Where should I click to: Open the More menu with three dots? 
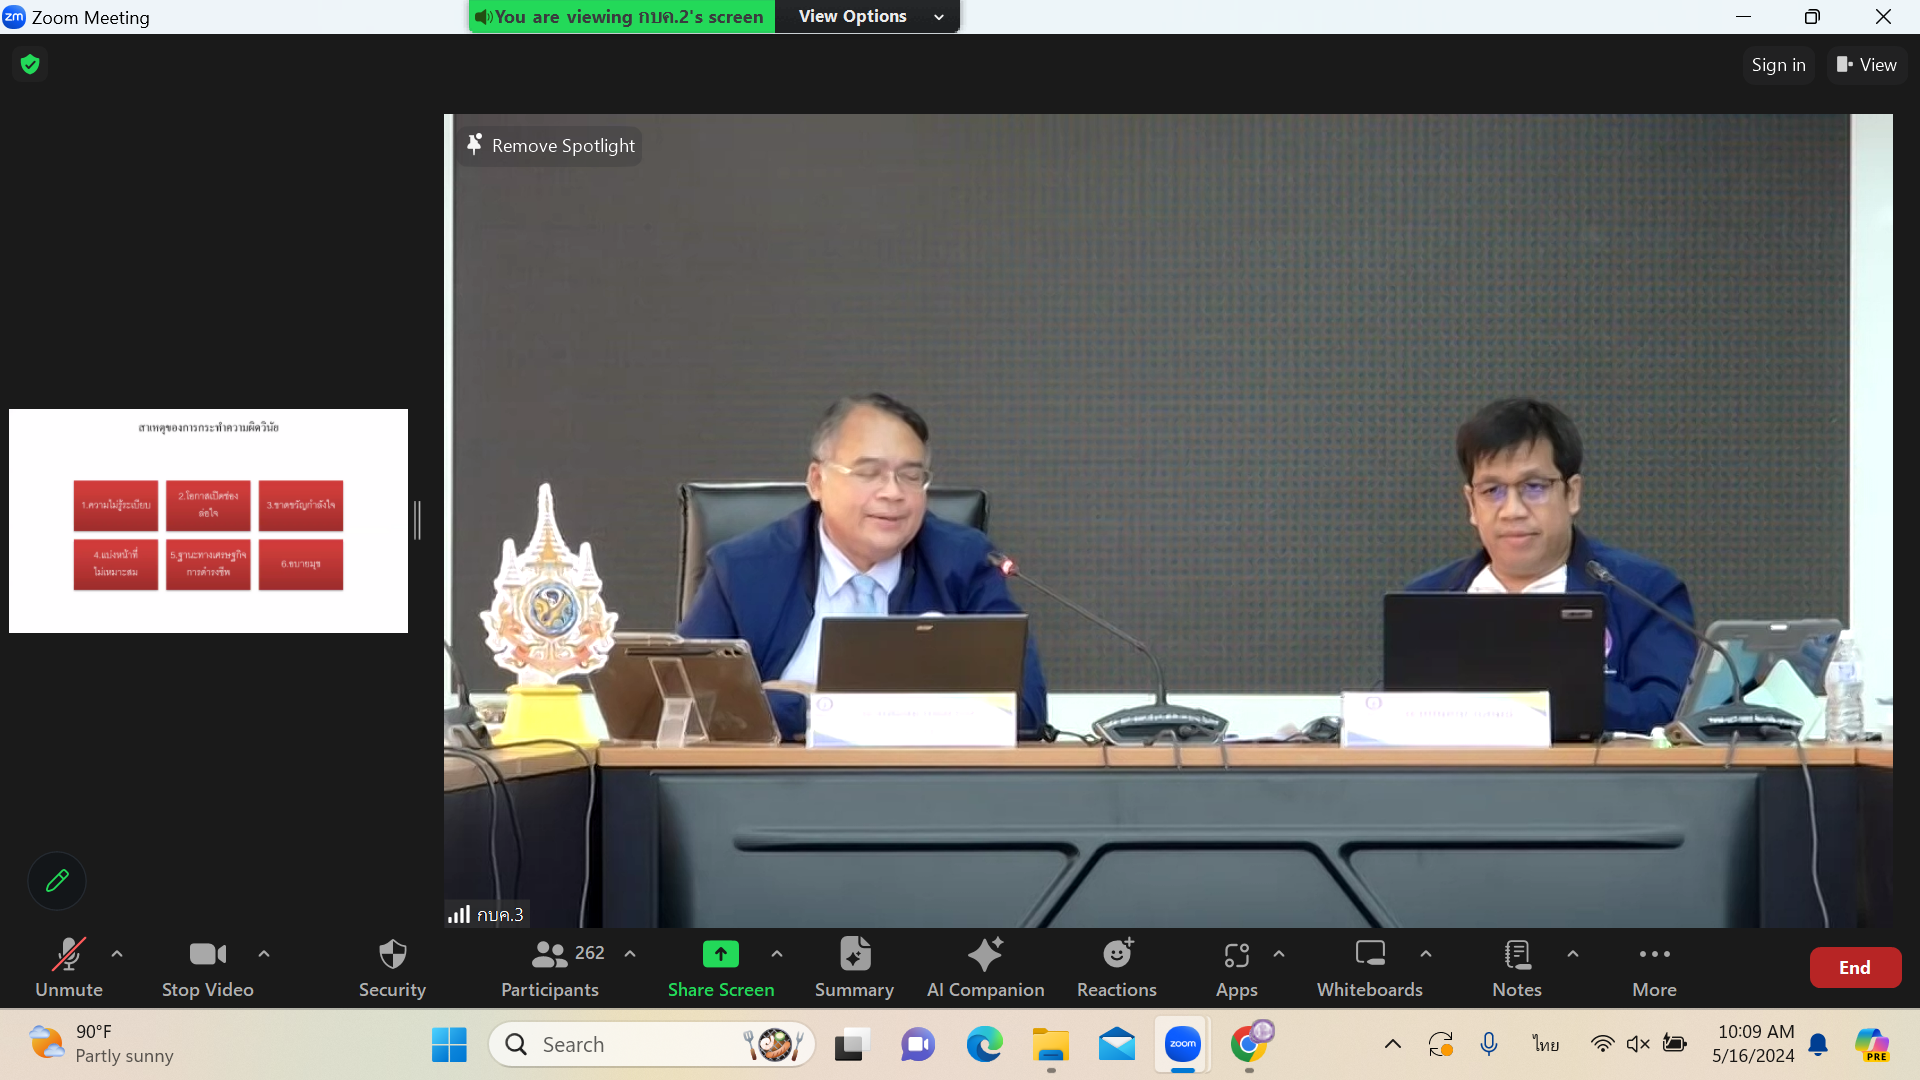[x=1654, y=955]
